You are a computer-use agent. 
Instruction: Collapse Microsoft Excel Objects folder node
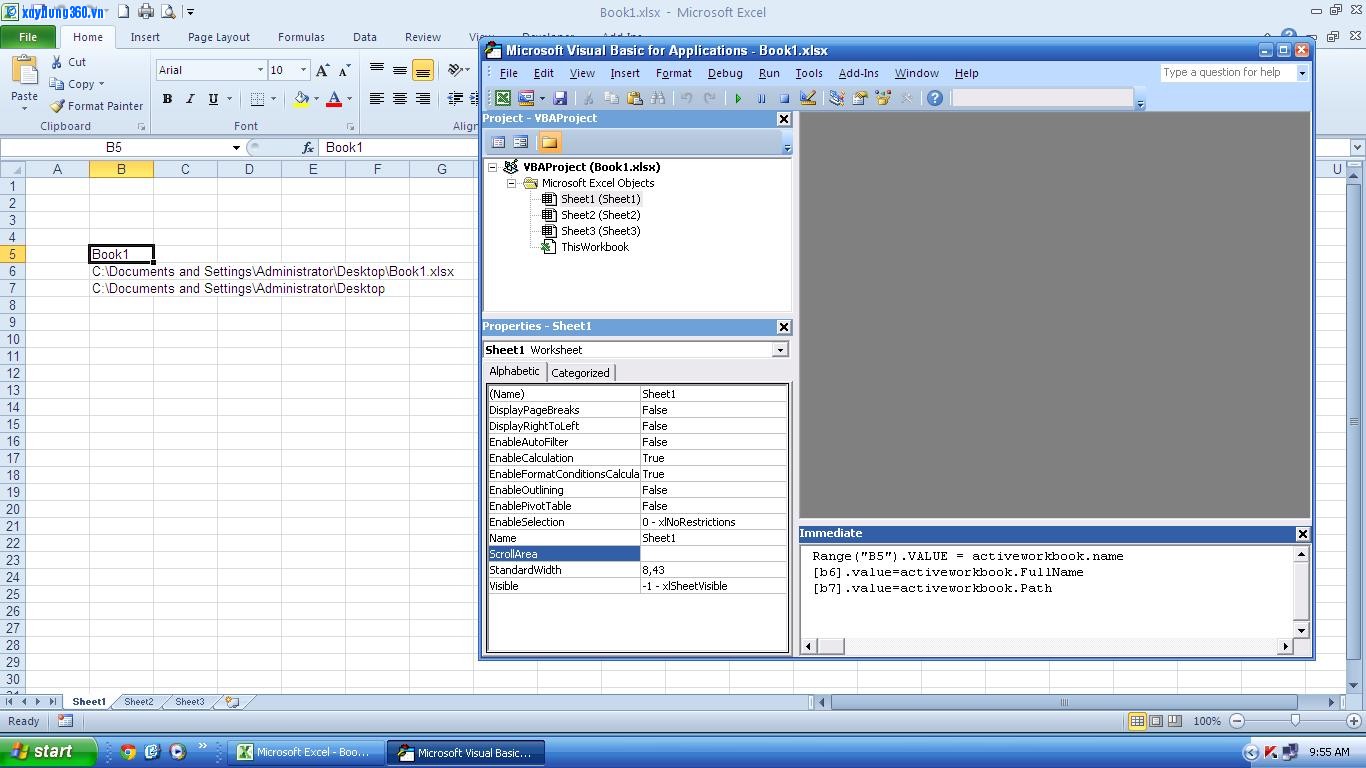tap(511, 183)
